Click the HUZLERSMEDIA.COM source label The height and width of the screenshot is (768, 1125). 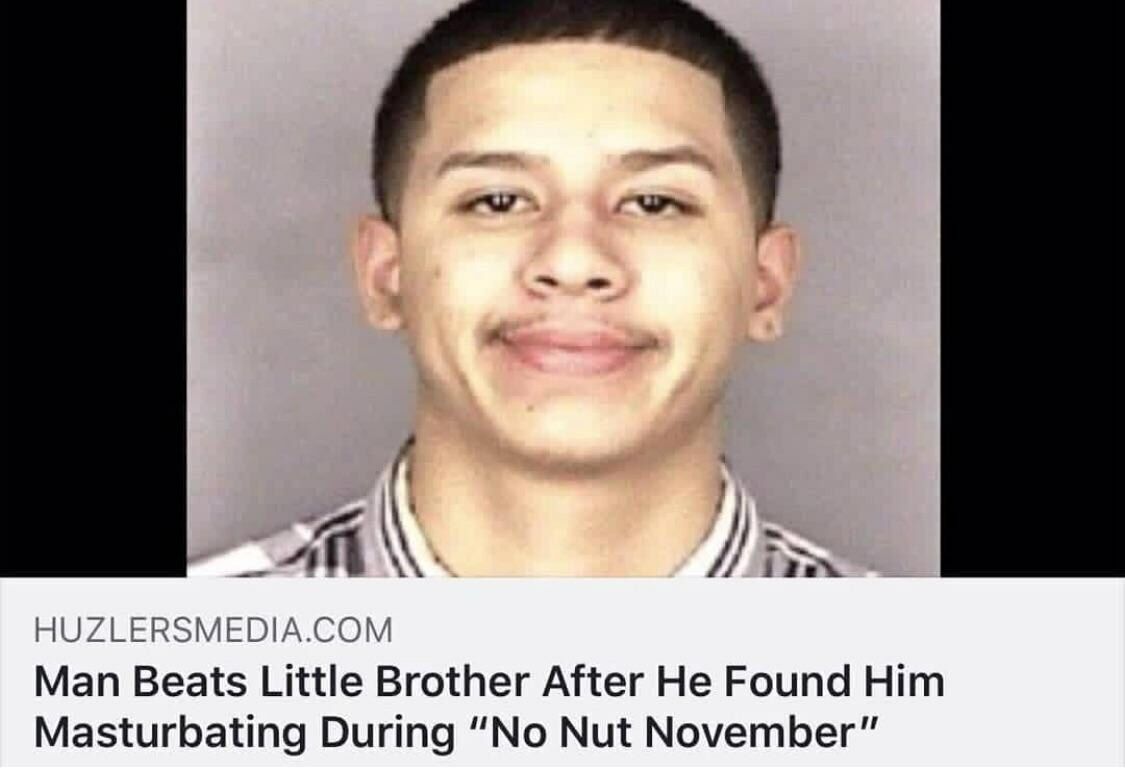tap(213, 629)
